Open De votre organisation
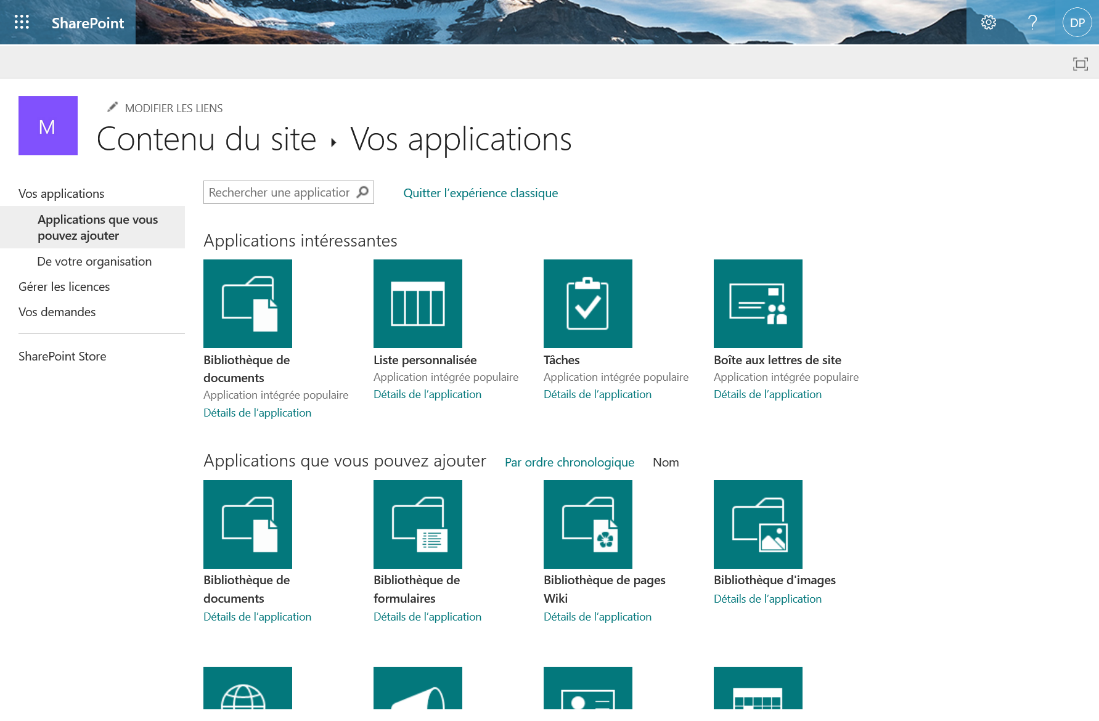The height and width of the screenshot is (721, 1099). click(x=95, y=261)
